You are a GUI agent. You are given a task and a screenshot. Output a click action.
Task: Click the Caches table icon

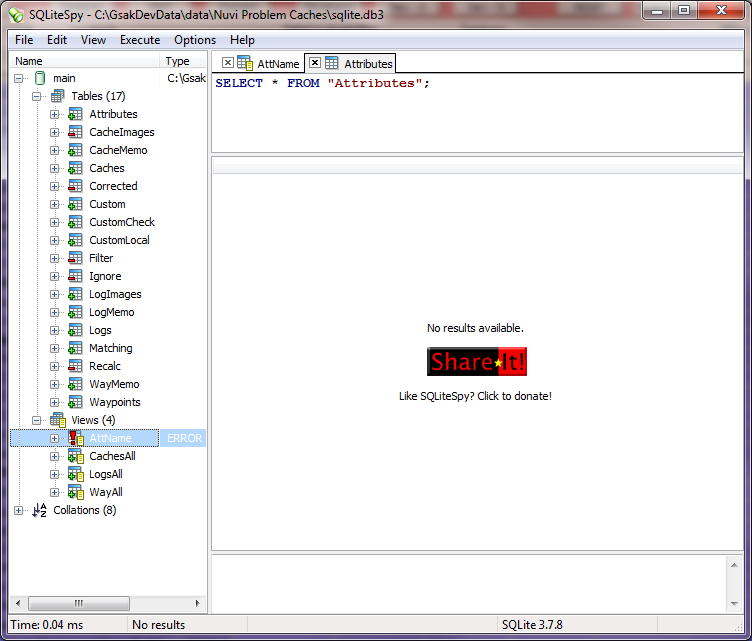click(75, 168)
